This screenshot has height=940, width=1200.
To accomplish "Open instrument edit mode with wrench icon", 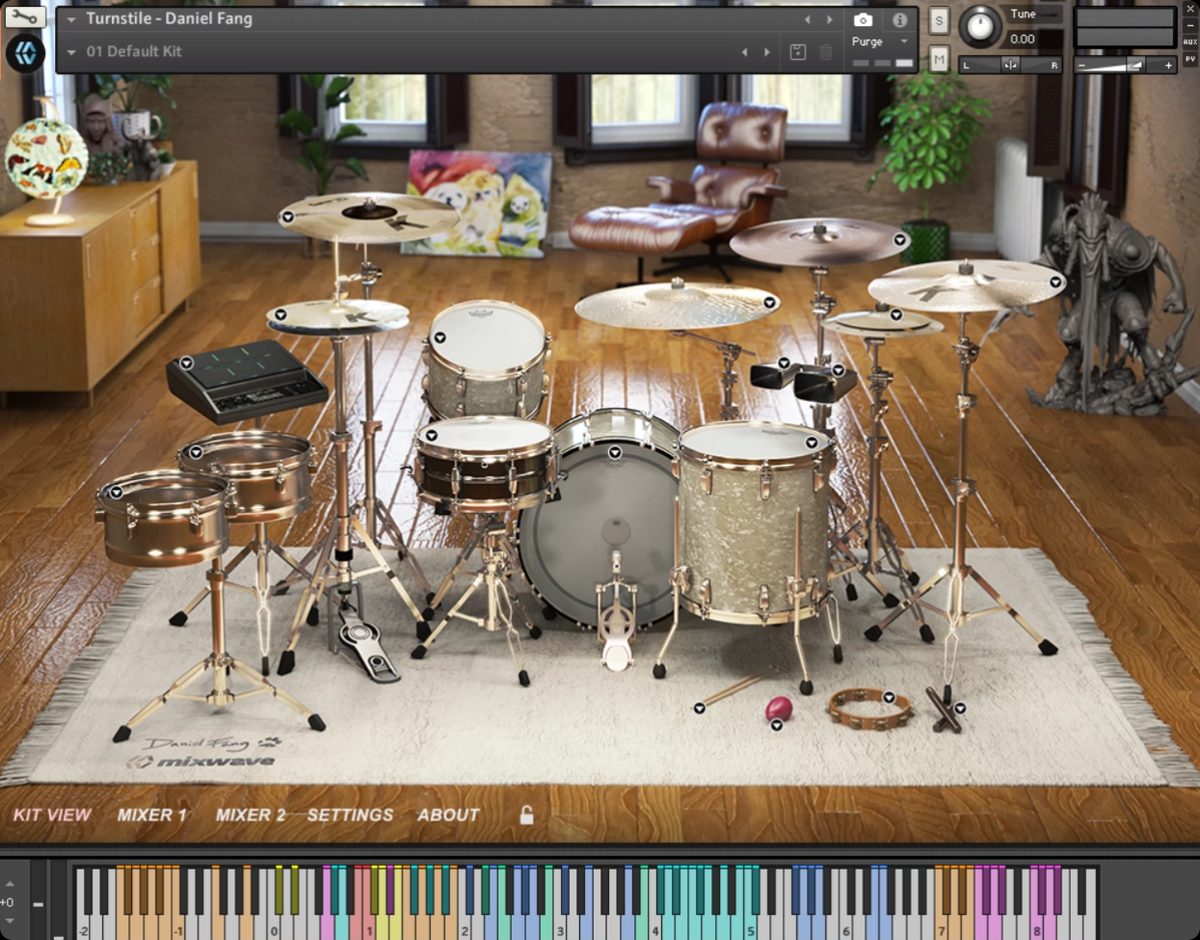I will tap(24, 16).
